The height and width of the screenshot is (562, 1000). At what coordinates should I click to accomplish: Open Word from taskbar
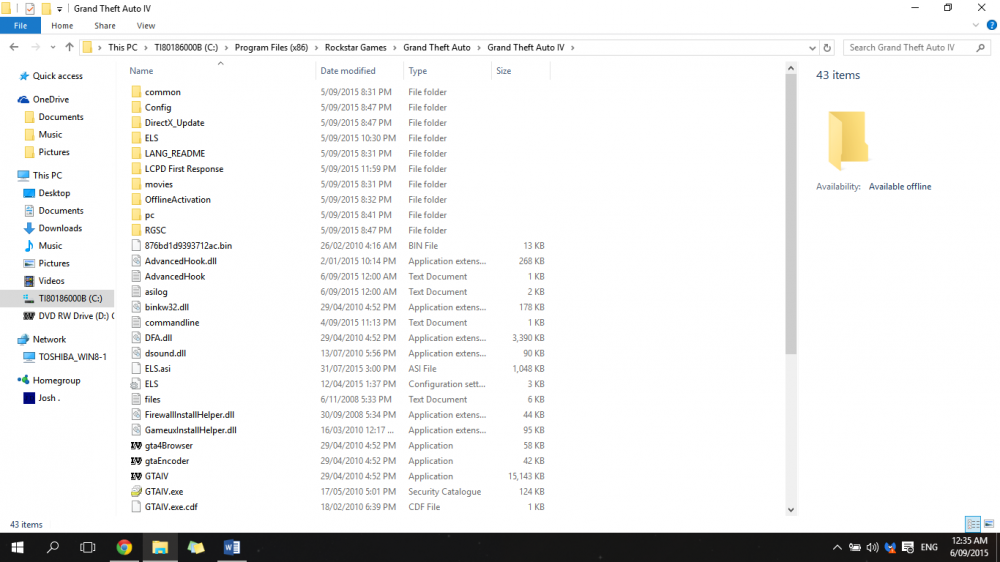tap(232, 547)
